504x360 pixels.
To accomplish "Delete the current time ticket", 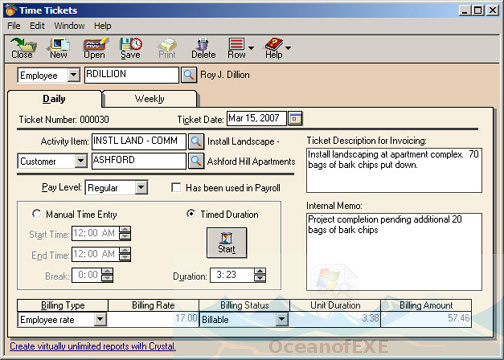I will 203,48.
